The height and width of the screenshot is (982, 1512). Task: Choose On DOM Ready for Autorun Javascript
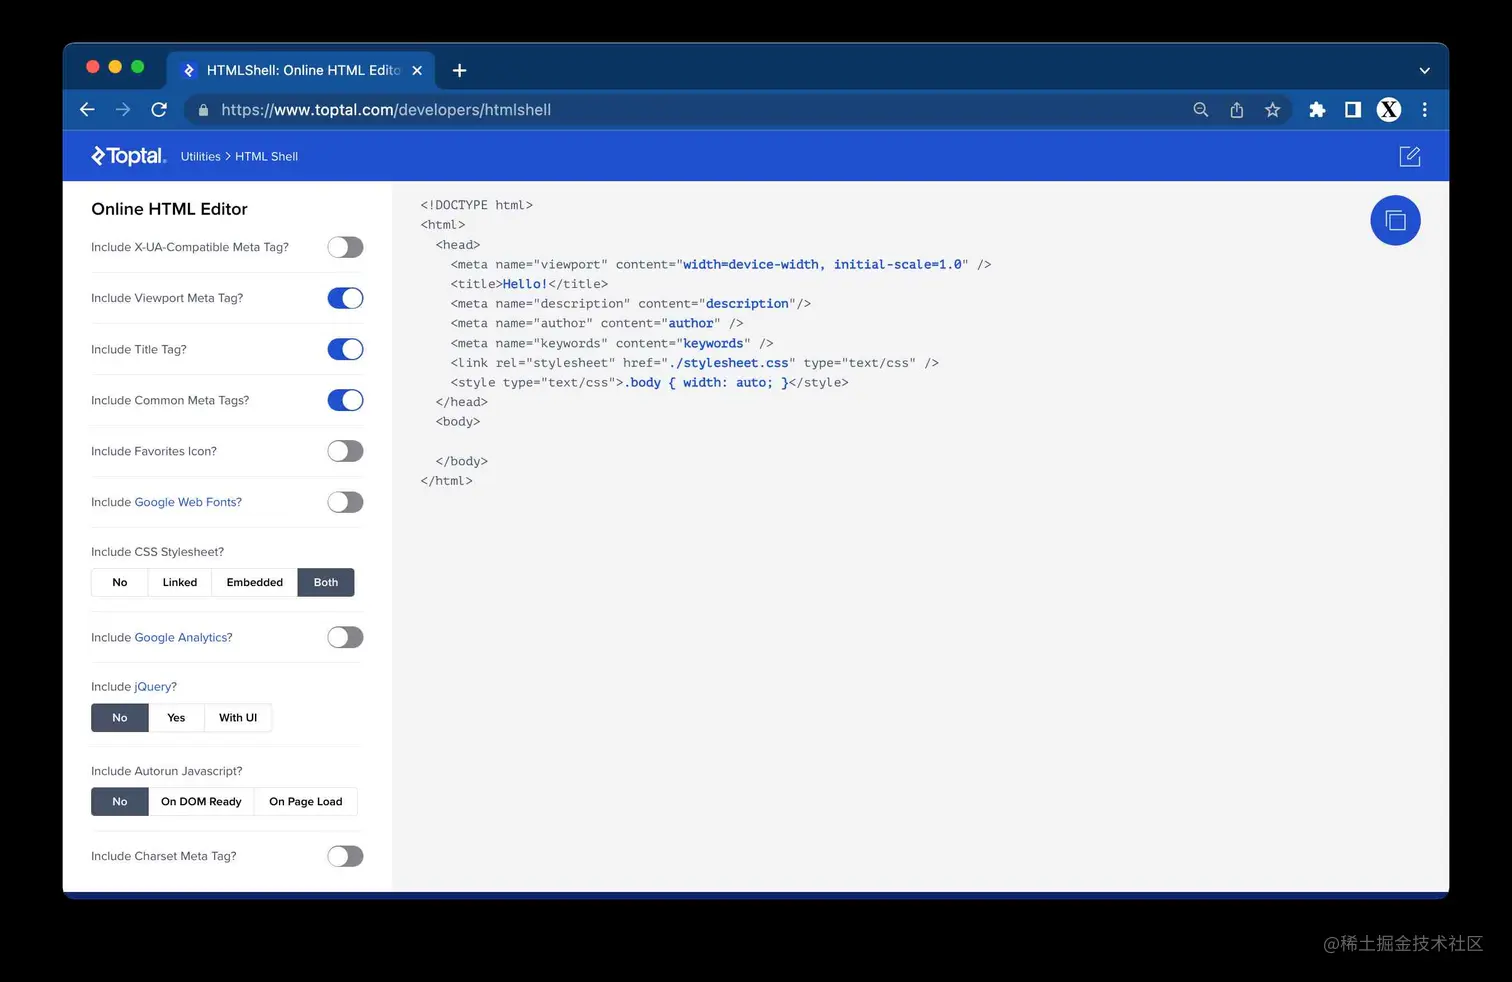coord(201,801)
